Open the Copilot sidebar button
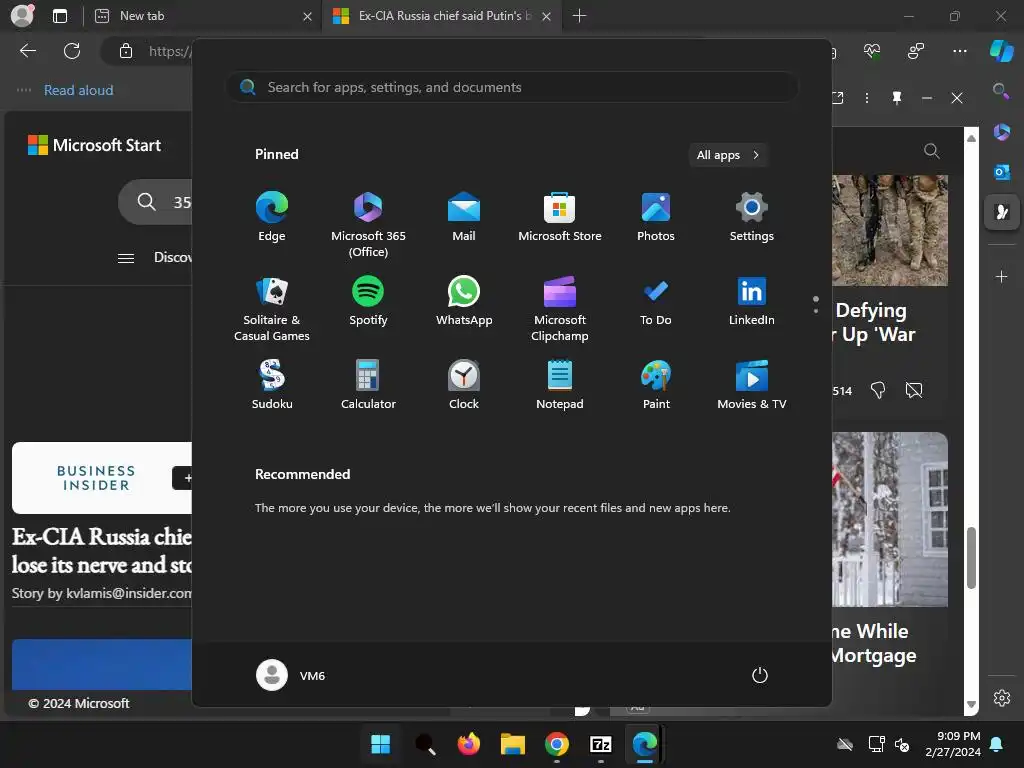Viewport: 1024px width, 768px height. 1002,51
